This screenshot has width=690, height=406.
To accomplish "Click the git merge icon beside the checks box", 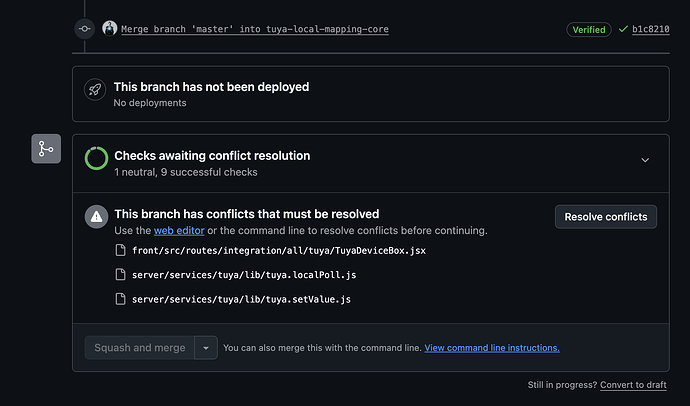I will 46,149.
